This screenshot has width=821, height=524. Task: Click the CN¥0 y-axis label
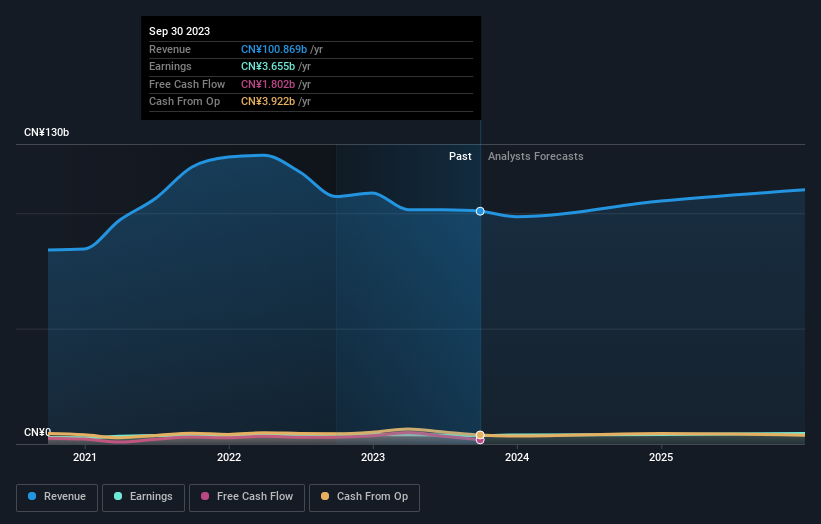pos(37,432)
